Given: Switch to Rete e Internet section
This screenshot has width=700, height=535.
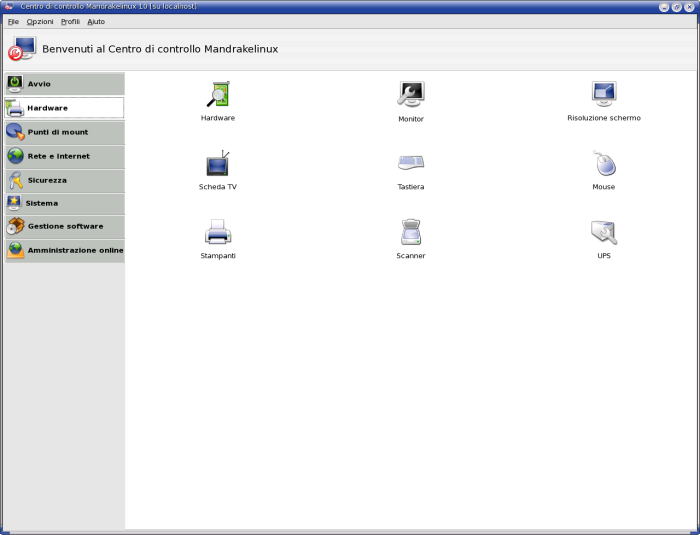Looking at the screenshot, I should tap(64, 156).
